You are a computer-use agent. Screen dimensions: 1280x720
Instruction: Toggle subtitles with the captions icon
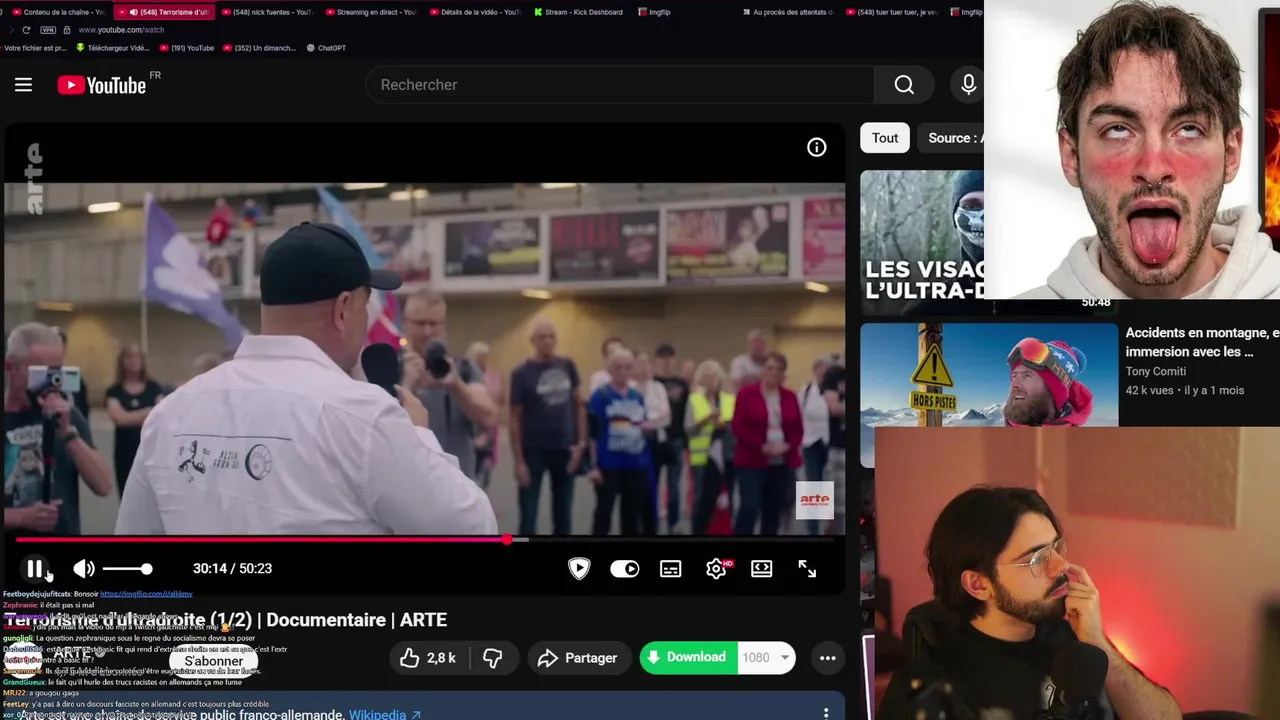tap(671, 568)
